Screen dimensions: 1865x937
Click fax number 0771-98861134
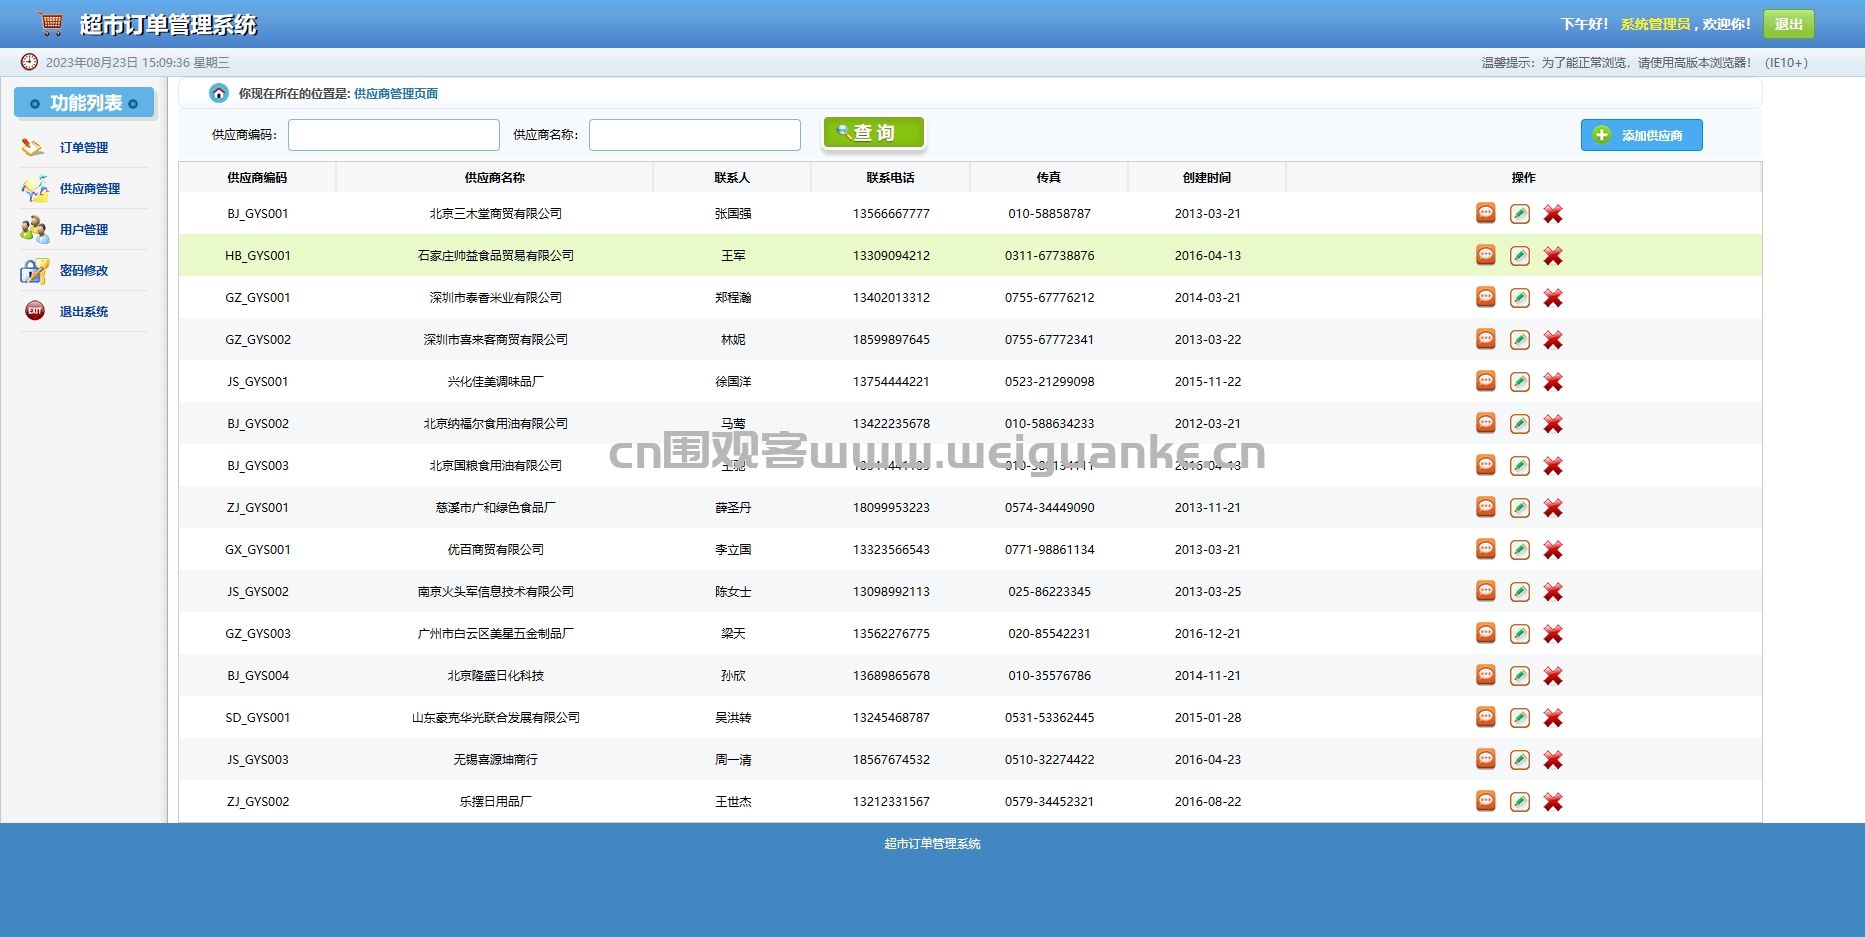pyautogui.click(x=1050, y=550)
